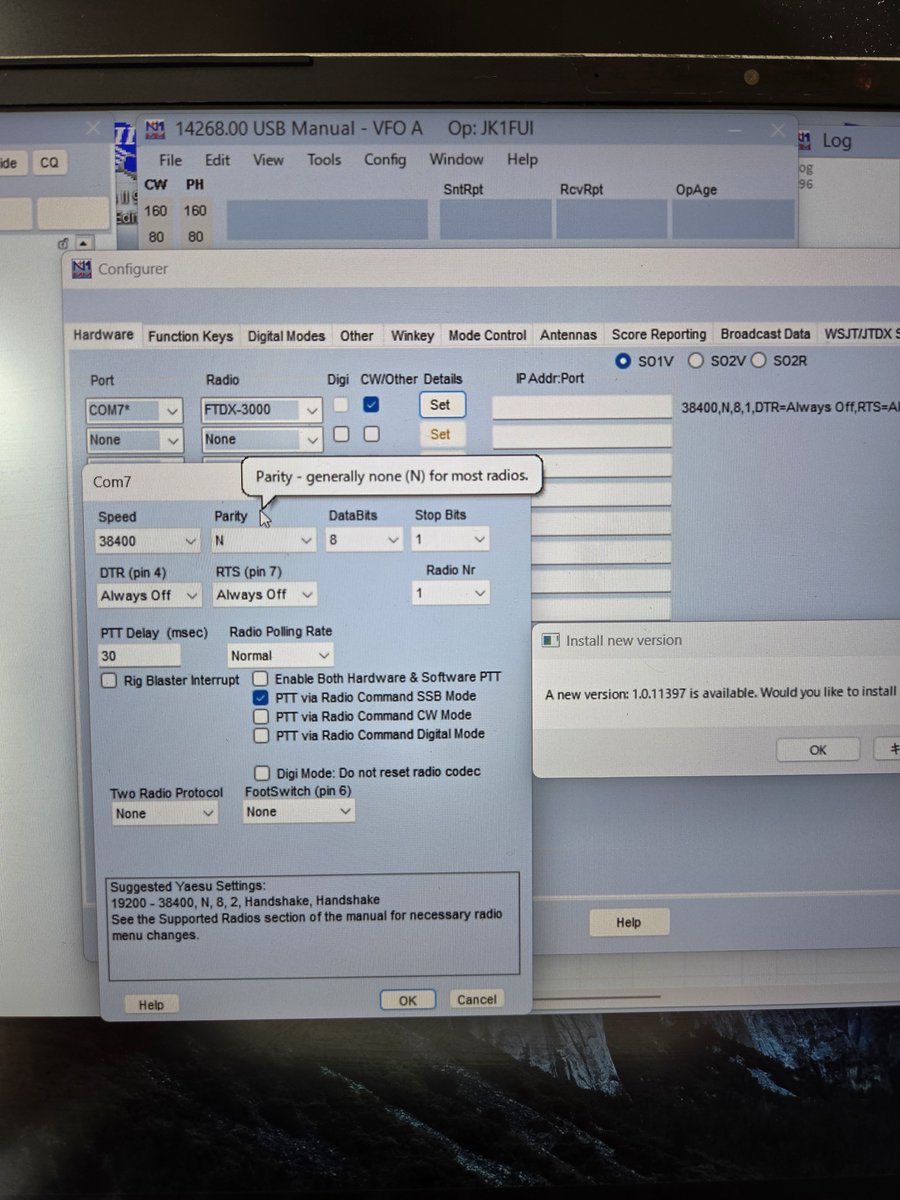Open the Tools menu
The image size is (900, 1200).
pyautogui.click(x=324, y=160)
